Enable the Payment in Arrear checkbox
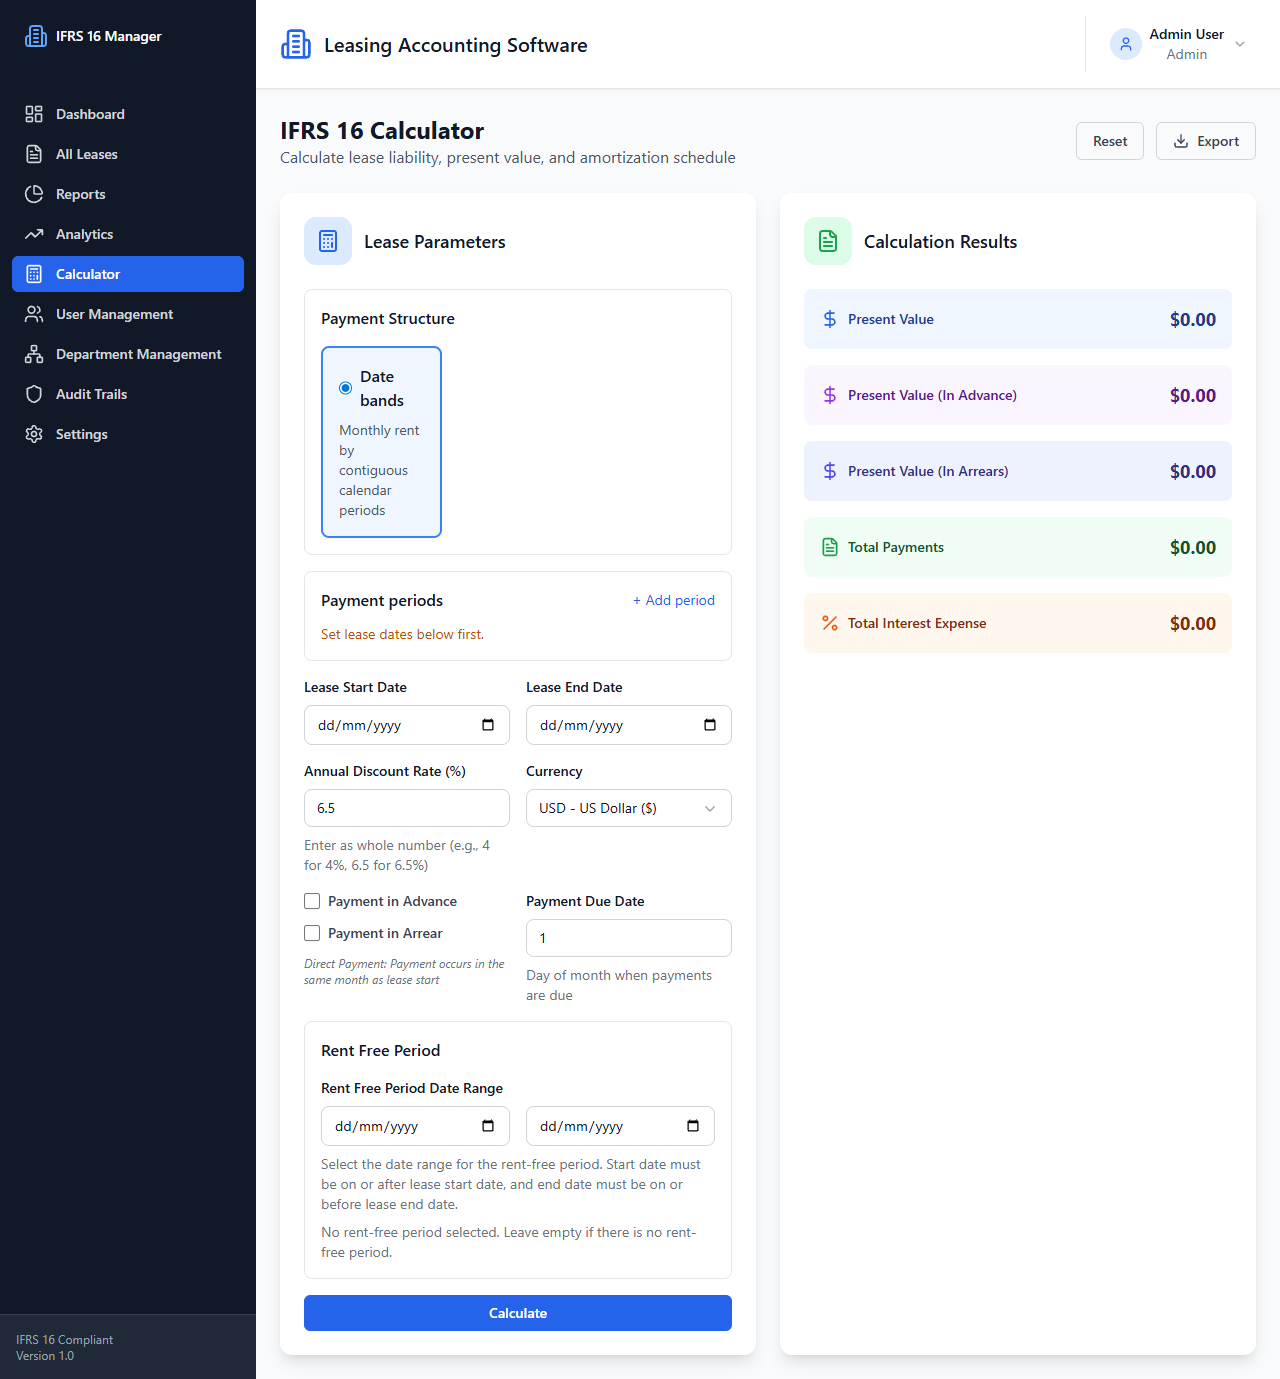Image resolution: width=1280 pixels, height=1379 pixels. click(x=312, y=933)
